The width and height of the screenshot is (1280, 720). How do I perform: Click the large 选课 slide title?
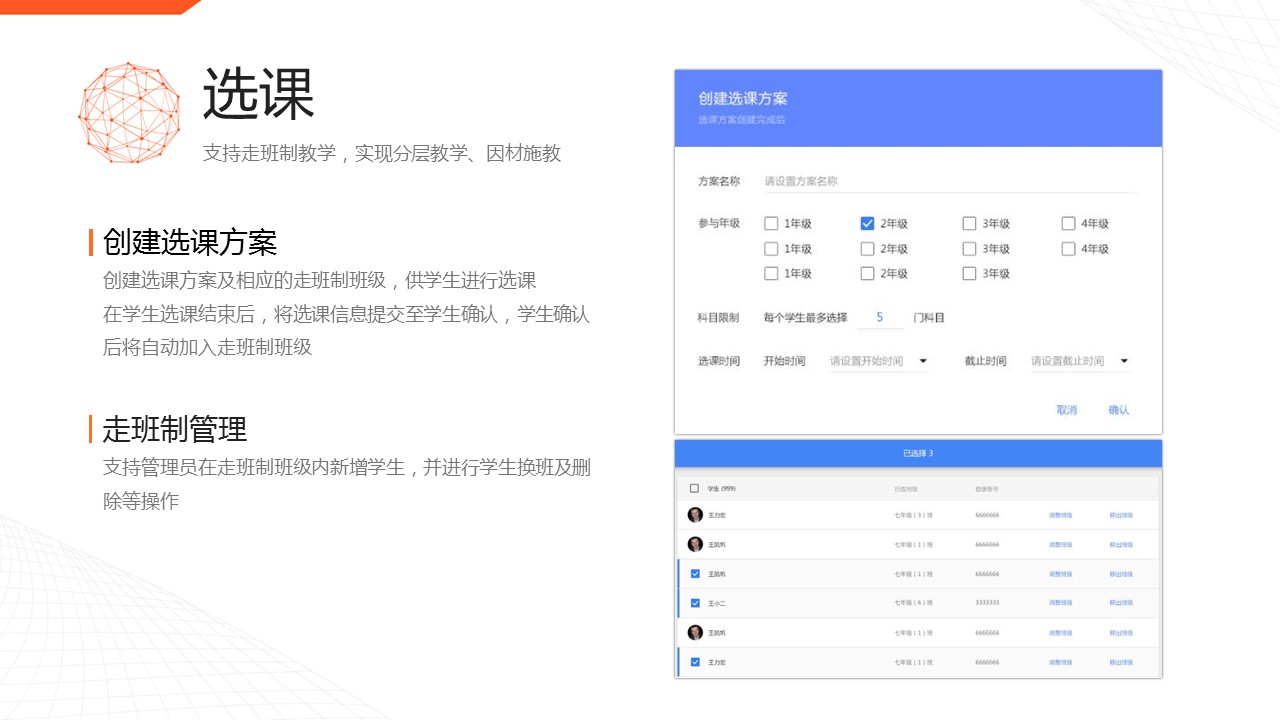259,95
